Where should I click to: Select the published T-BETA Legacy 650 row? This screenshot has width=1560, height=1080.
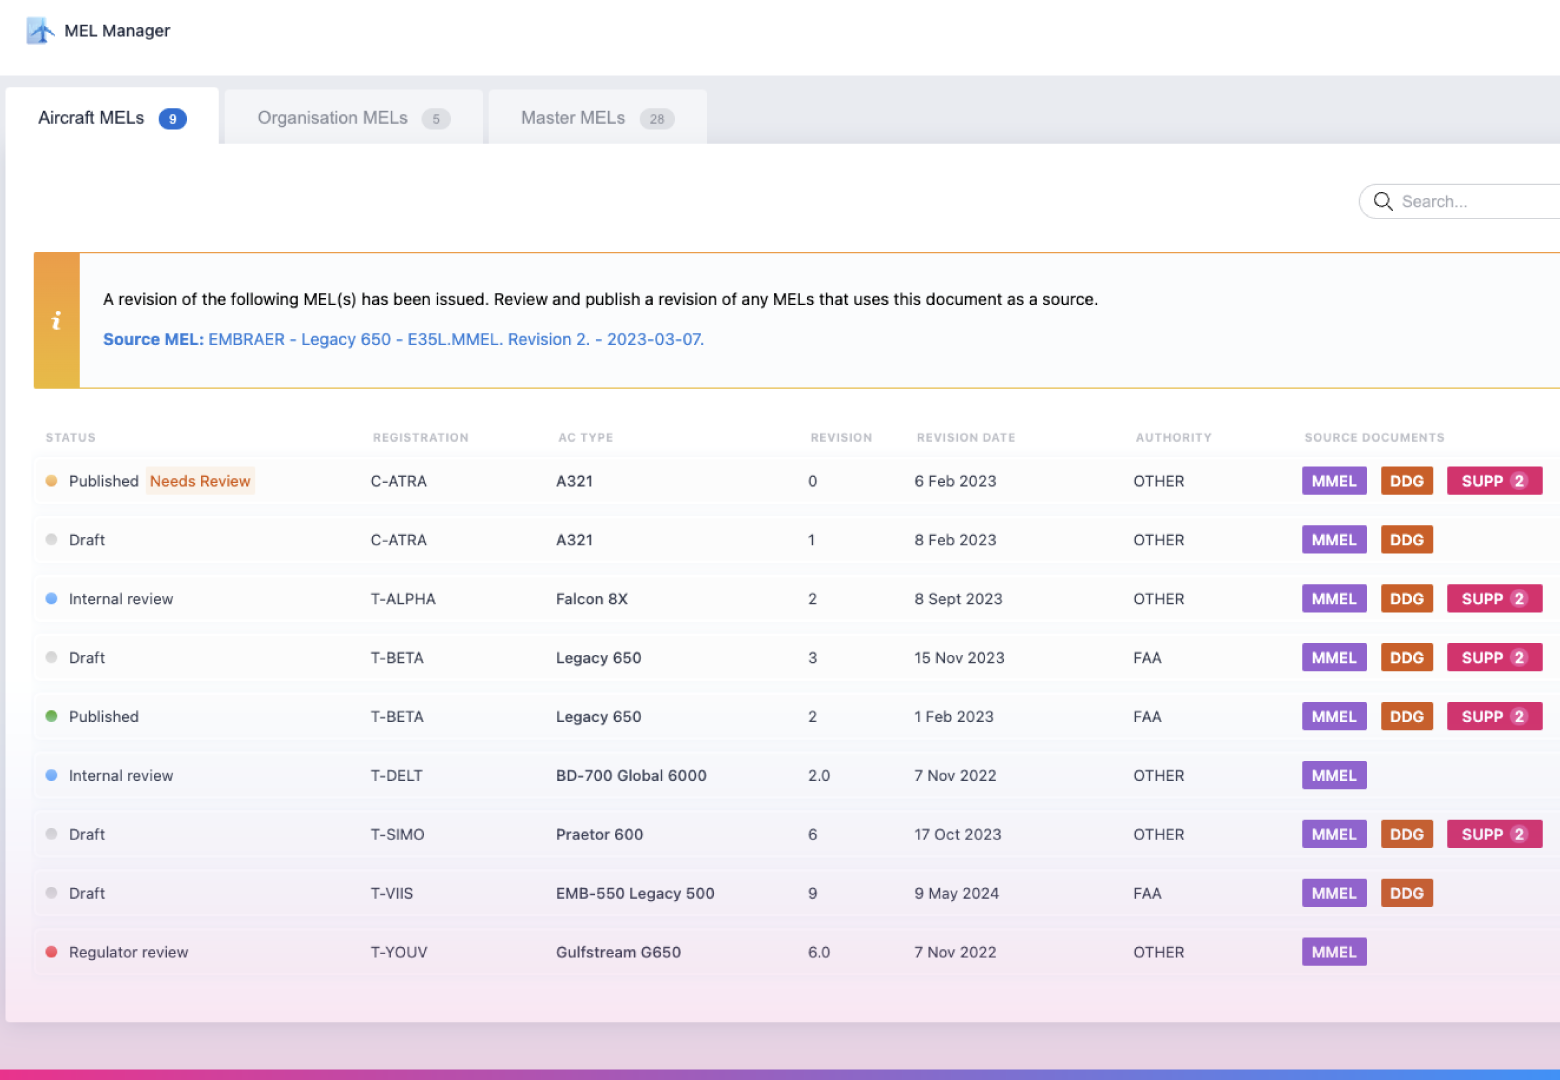pyautogui.click(x=598, y=717)
